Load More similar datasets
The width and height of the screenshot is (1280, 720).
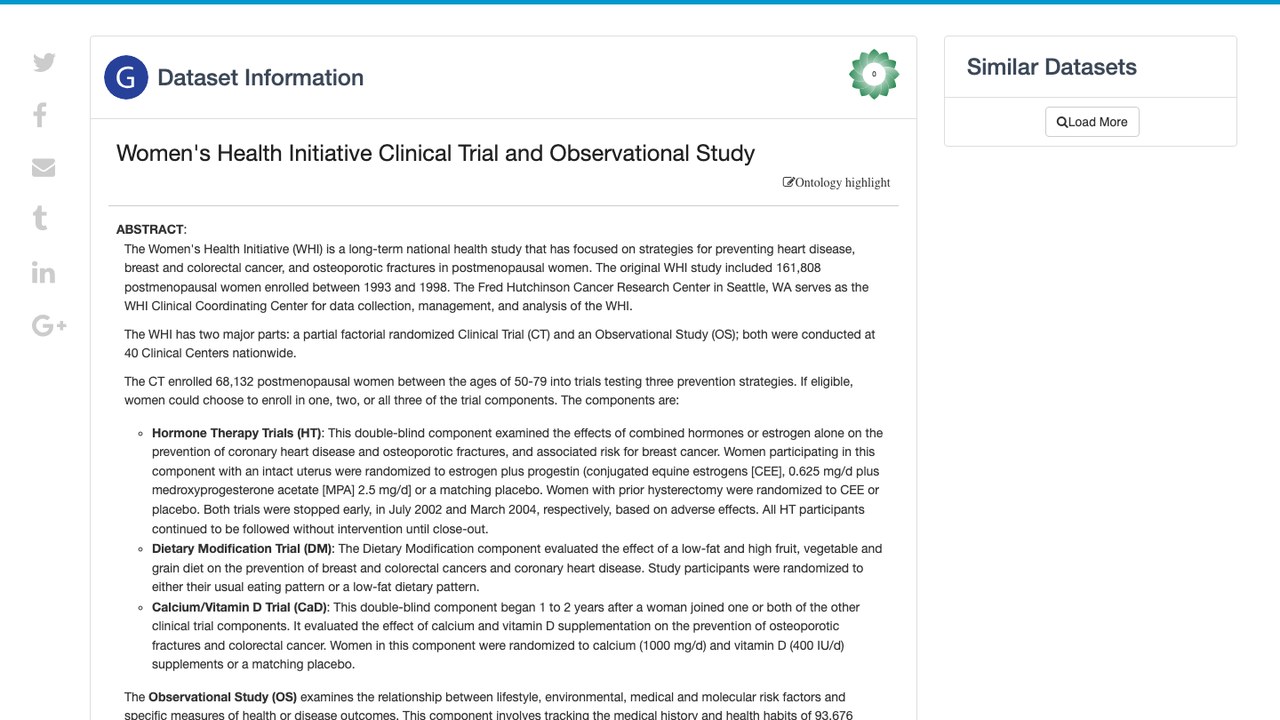point(1092,122)
